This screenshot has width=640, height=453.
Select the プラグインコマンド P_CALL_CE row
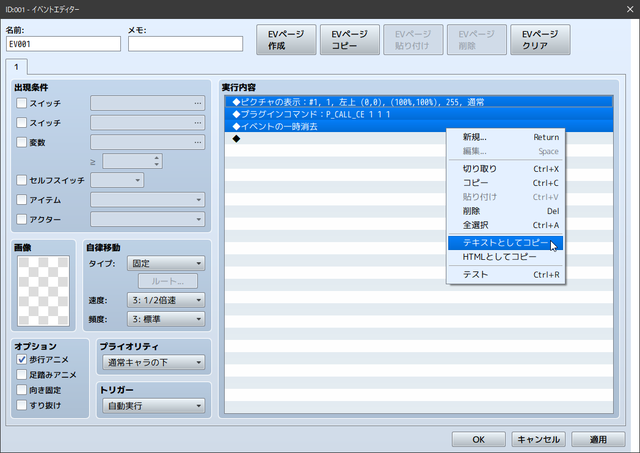click(419, 114)
